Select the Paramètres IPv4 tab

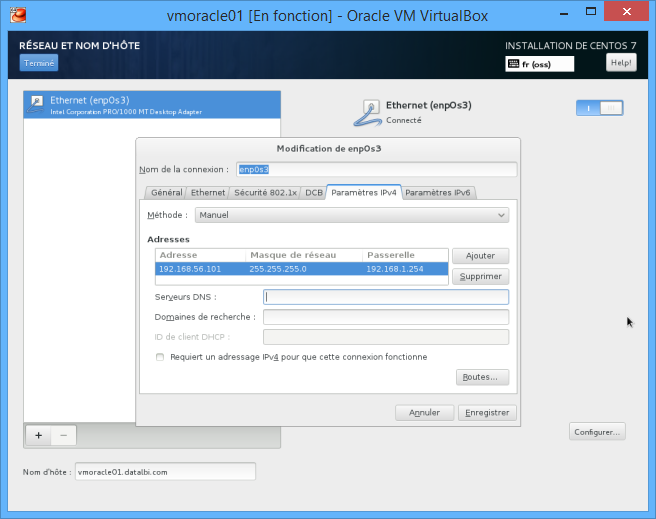click(x=364, y=192)
